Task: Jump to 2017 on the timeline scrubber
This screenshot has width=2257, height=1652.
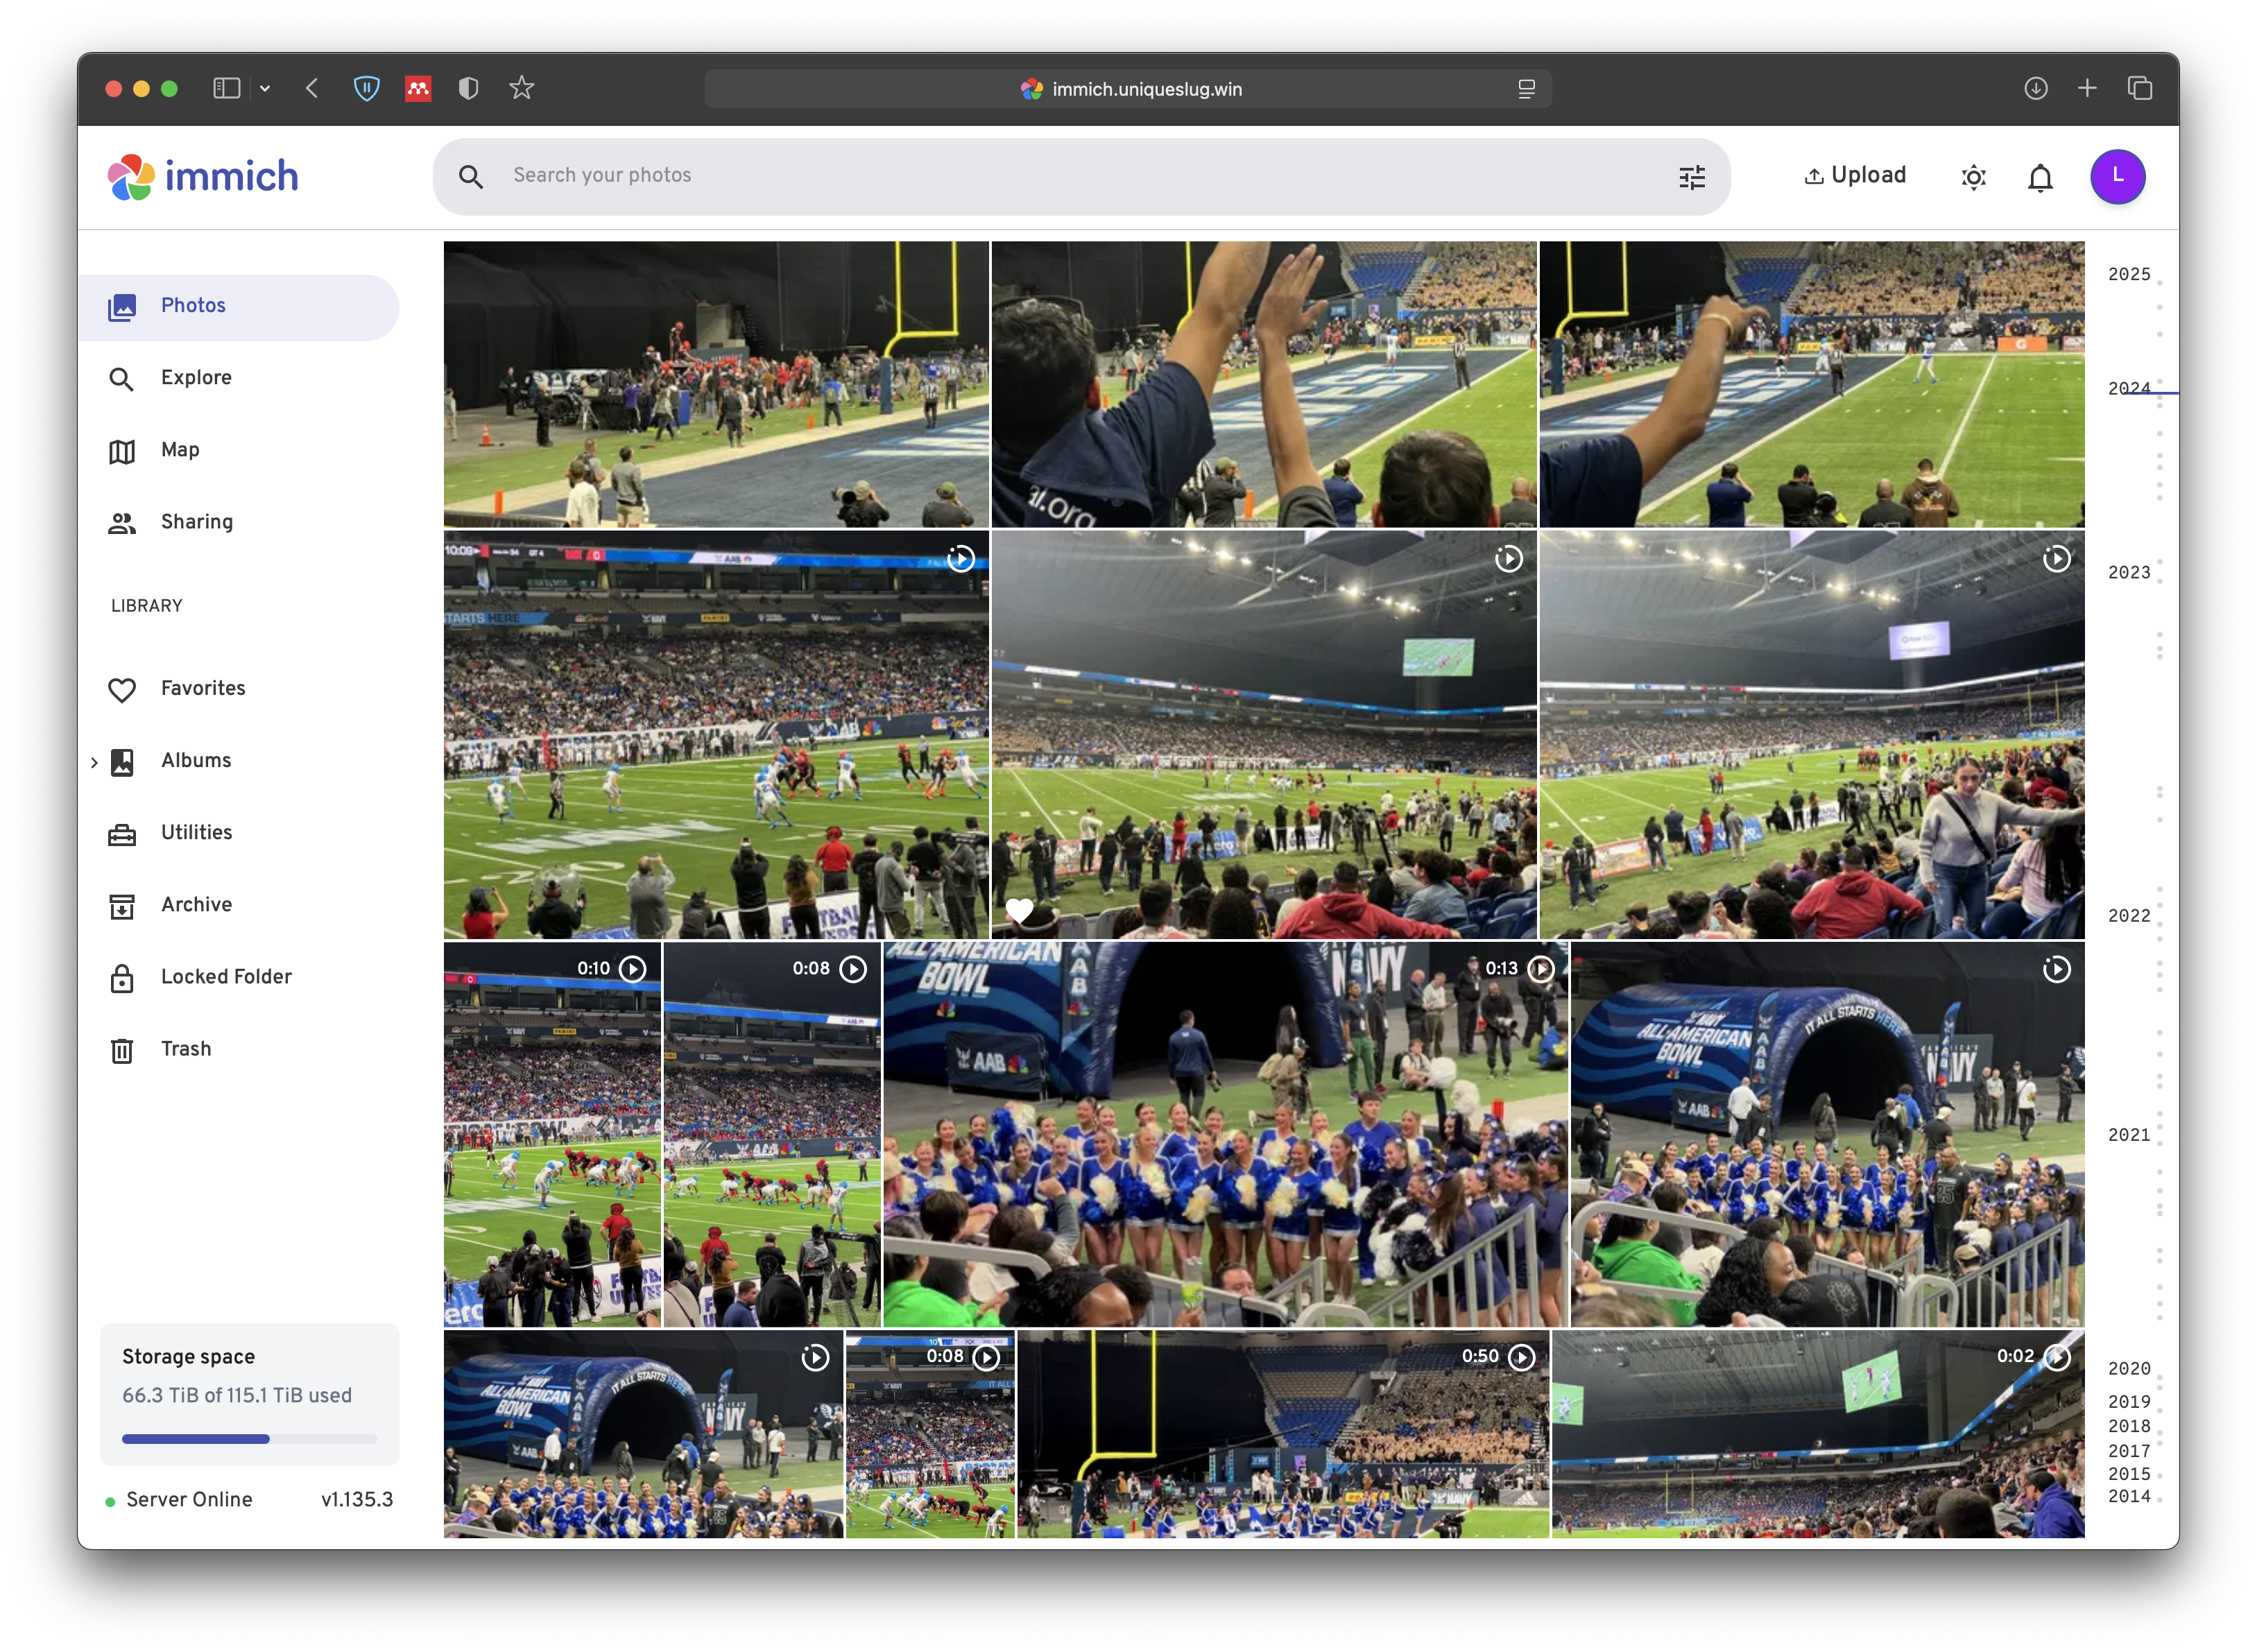Action: tap(2128, 1451)
